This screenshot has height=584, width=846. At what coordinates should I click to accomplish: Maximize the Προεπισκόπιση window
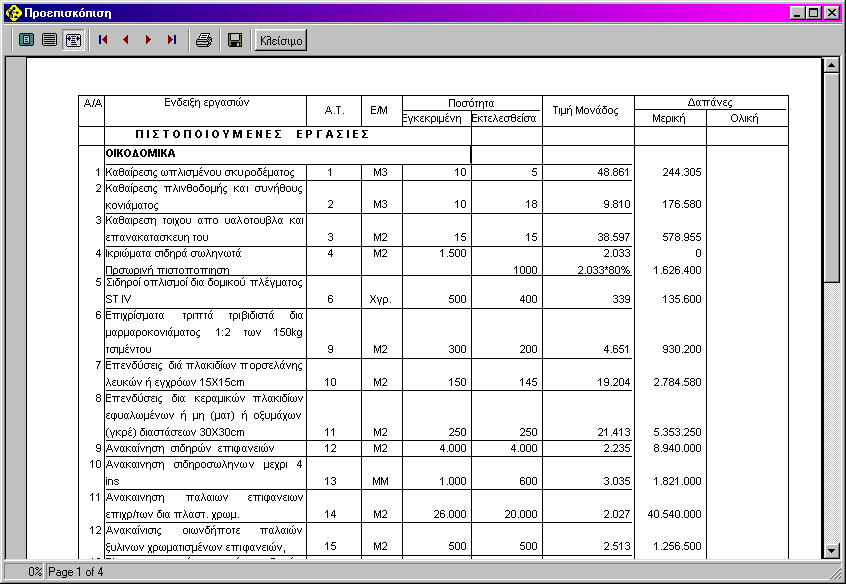point(813,13)
